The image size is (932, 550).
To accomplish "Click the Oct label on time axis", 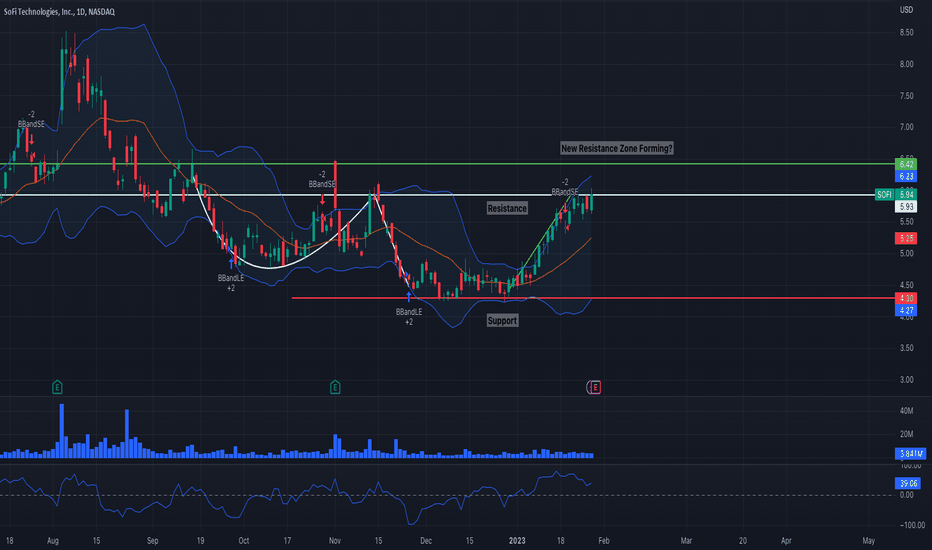I will click(x=244, y=540).
